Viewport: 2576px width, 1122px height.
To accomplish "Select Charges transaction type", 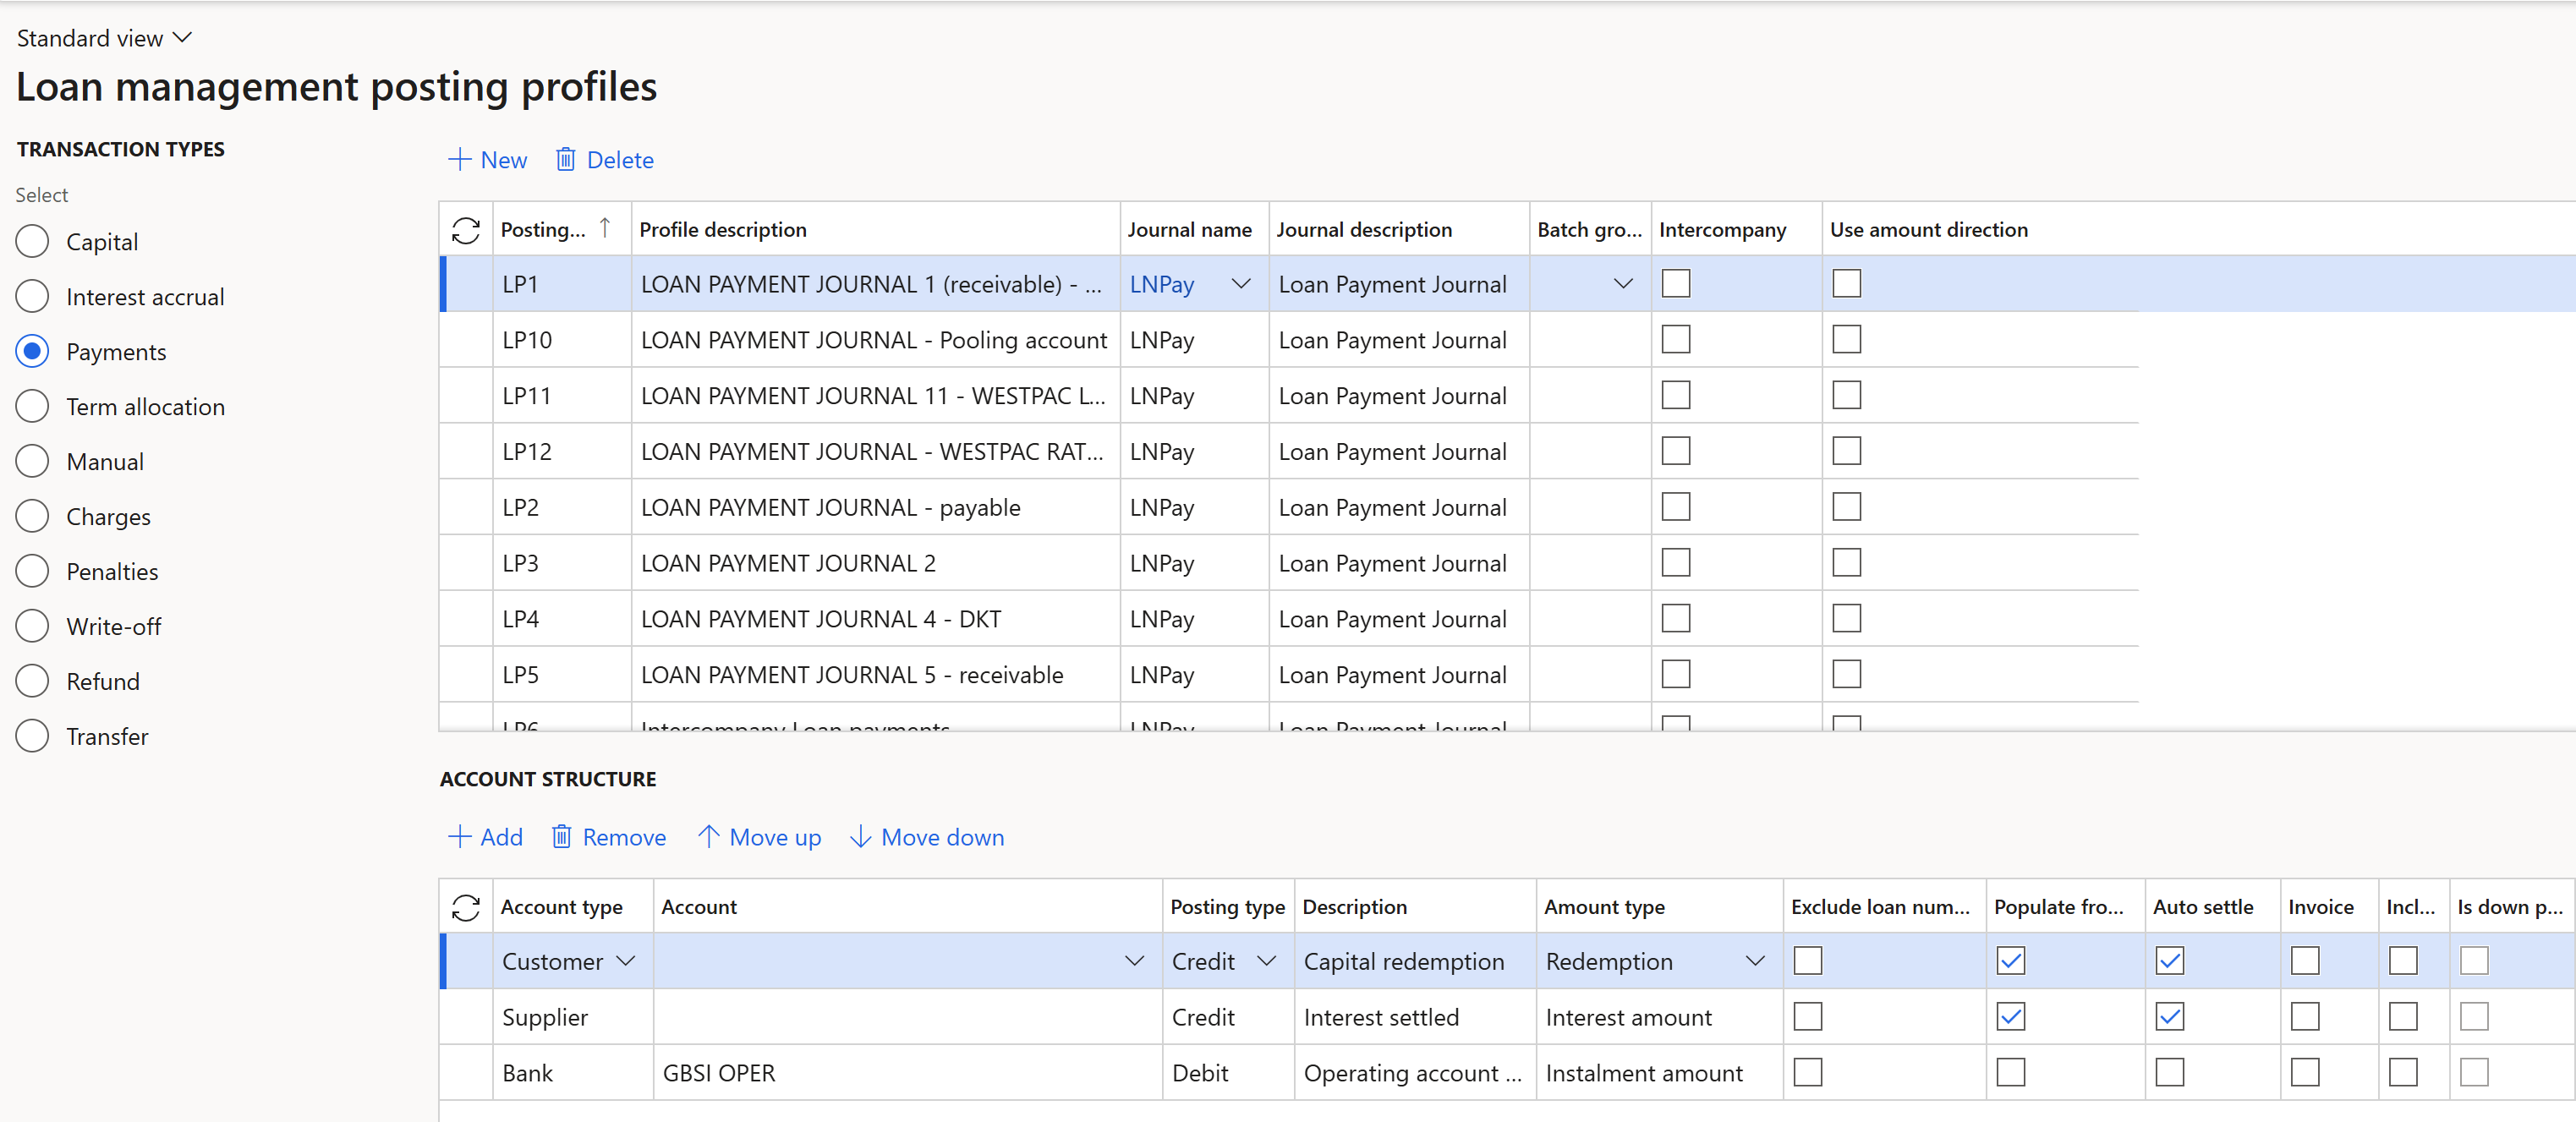I will click(x=32, y=516).
